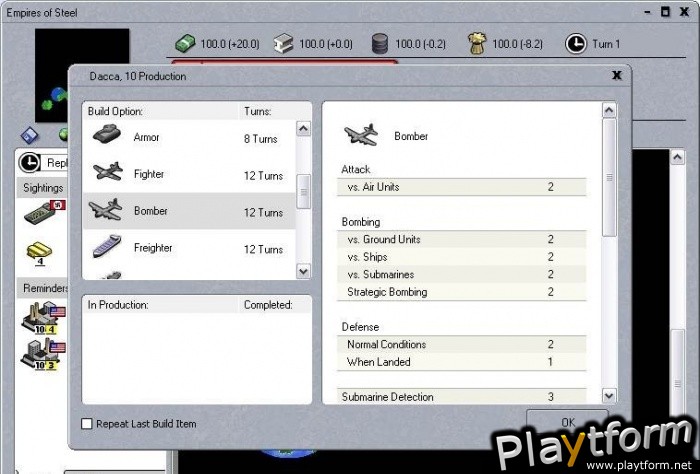
Task: Select the Freighter '12 Turns' value
Action: (x=263, y=249)
